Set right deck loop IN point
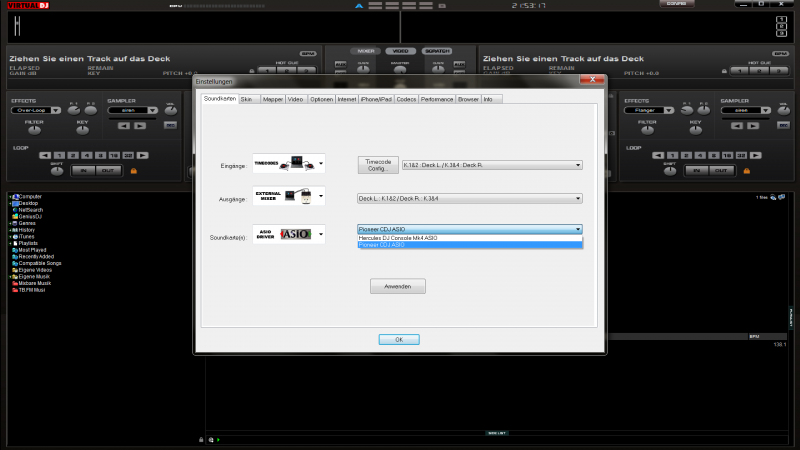800x450 pixels. tap(696, 170)
